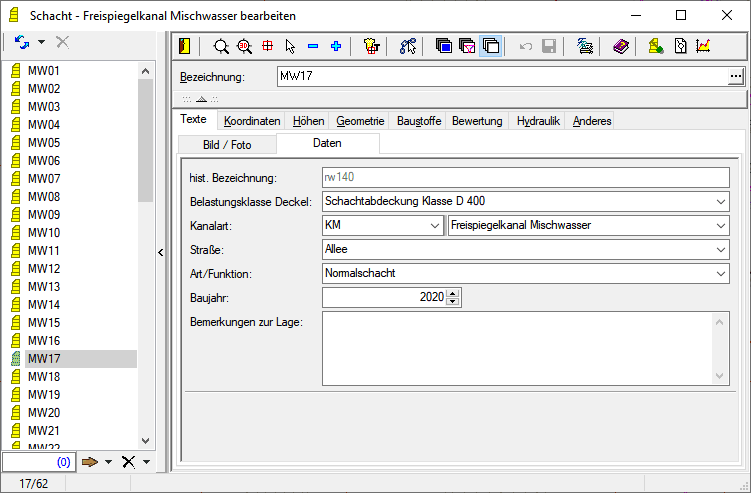Click the chart diagram icon in toolbar

pos(703,46)
